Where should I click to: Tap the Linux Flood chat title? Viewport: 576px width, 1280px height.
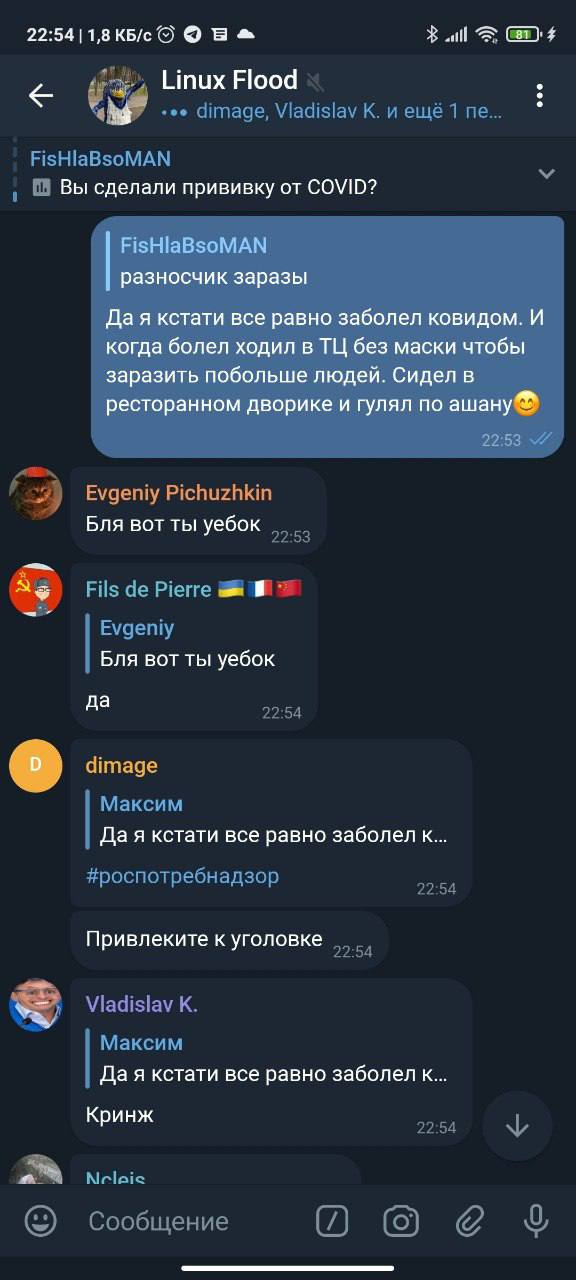(x=230, y=80)
